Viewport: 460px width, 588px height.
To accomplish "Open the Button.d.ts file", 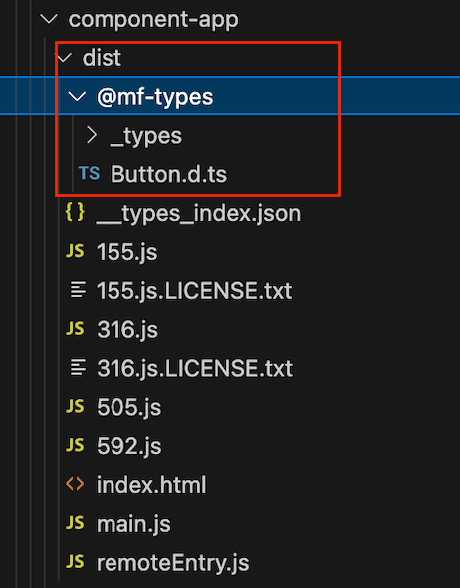I will [169, 174].
